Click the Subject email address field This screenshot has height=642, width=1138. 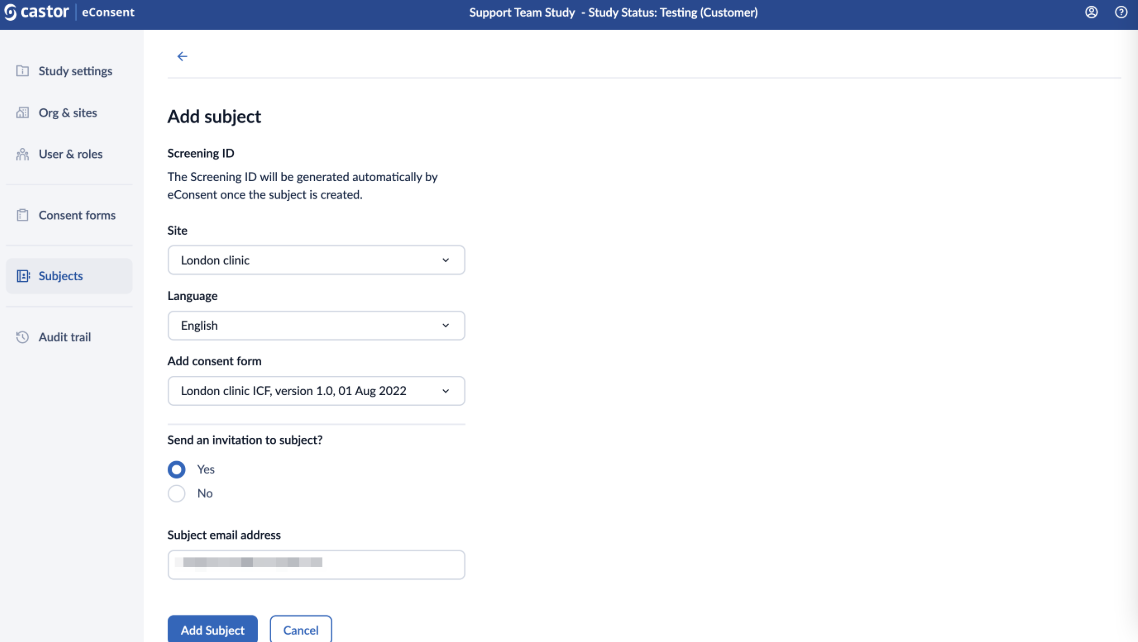(x=316, y=565)
